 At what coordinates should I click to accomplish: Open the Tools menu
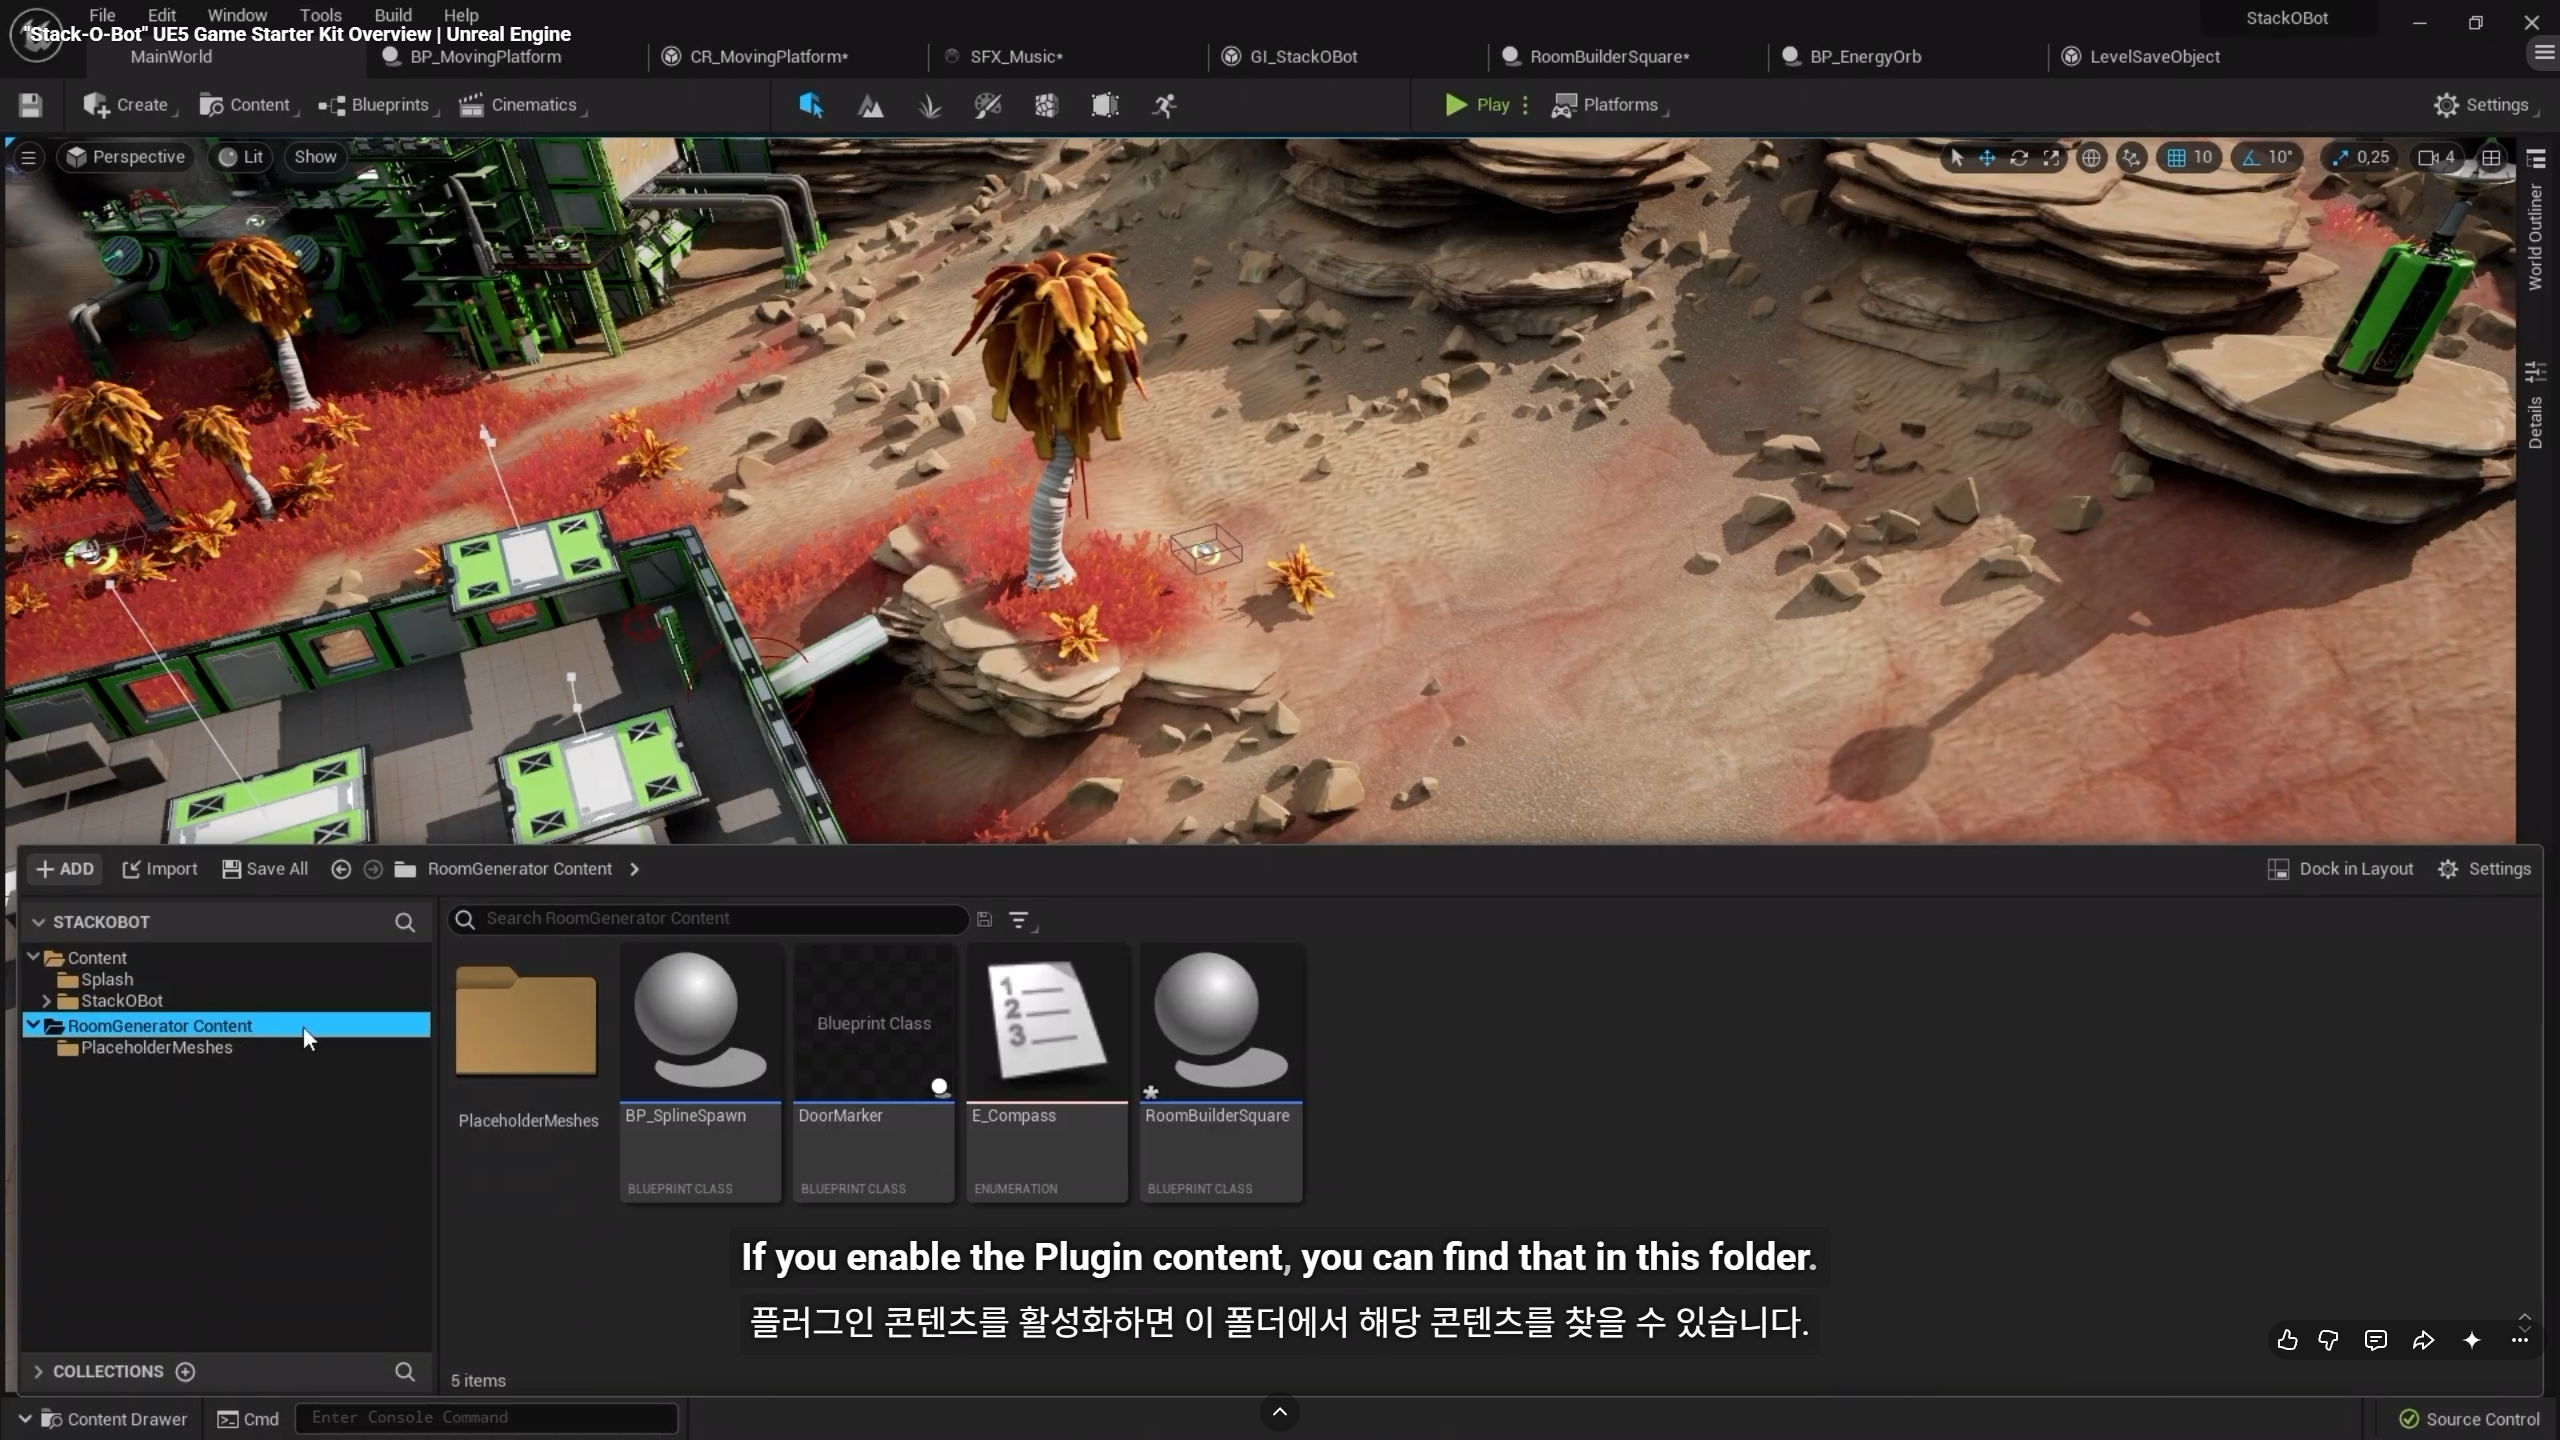(320, 15)
